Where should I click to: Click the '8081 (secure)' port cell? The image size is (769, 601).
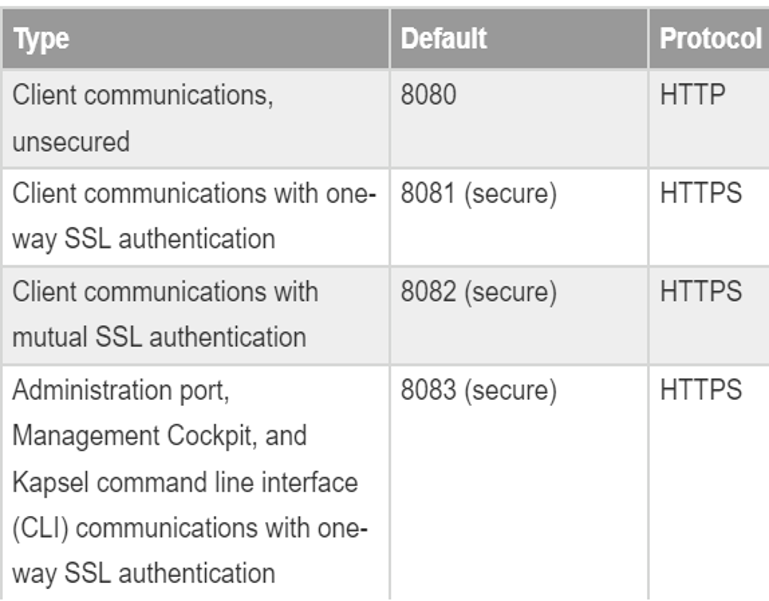(478, 194)
